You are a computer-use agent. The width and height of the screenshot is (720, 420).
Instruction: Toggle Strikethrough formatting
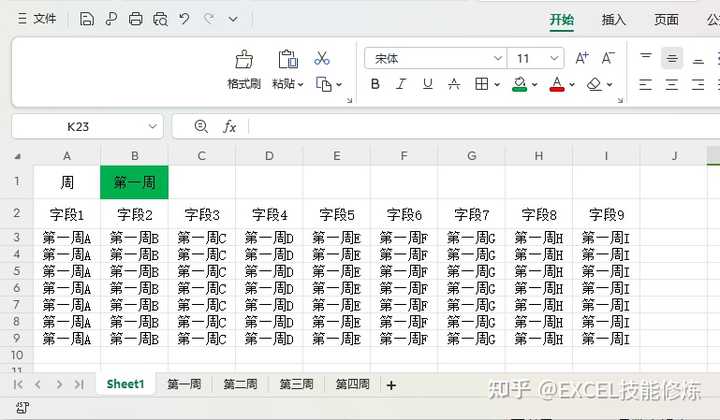pos(454,84)
